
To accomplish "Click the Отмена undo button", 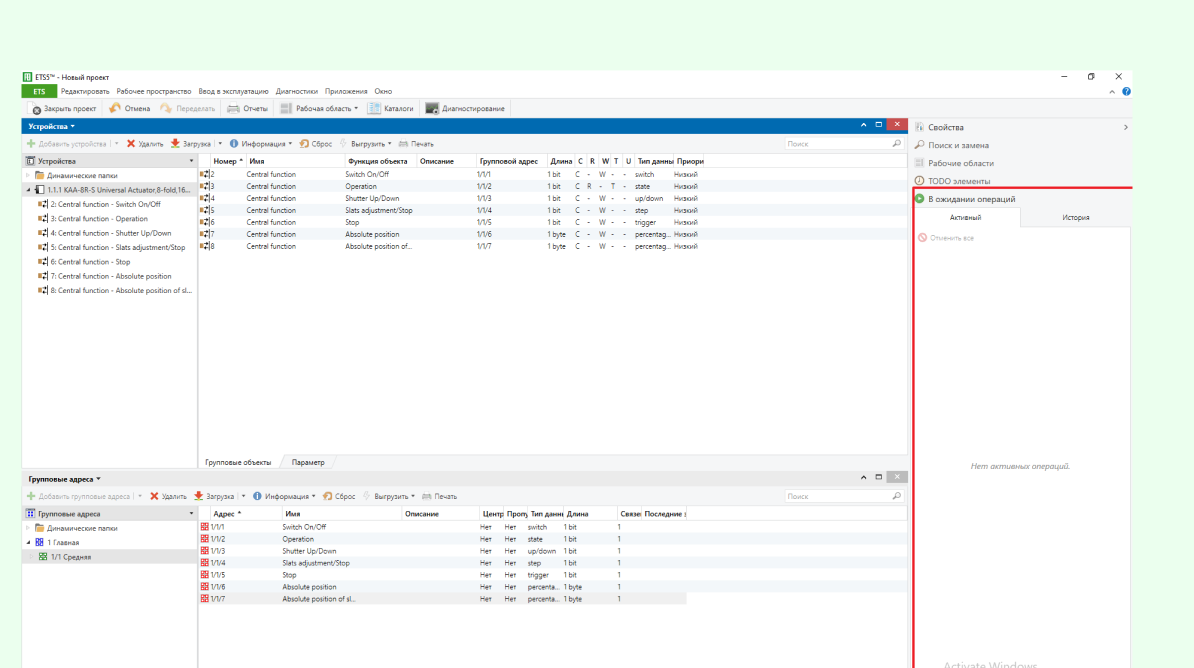I will pyautogui.click(x=130, y=109).
